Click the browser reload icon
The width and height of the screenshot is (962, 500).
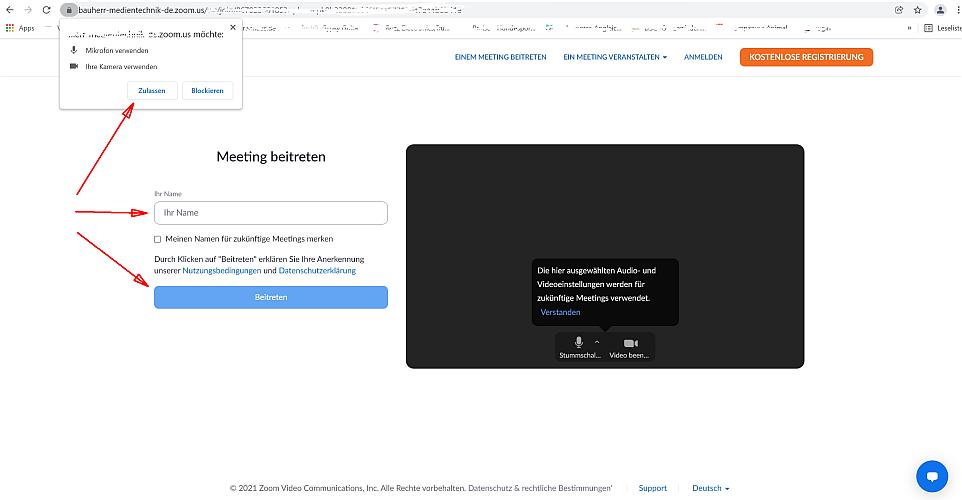pyautogui.click(x=46, y=9)
